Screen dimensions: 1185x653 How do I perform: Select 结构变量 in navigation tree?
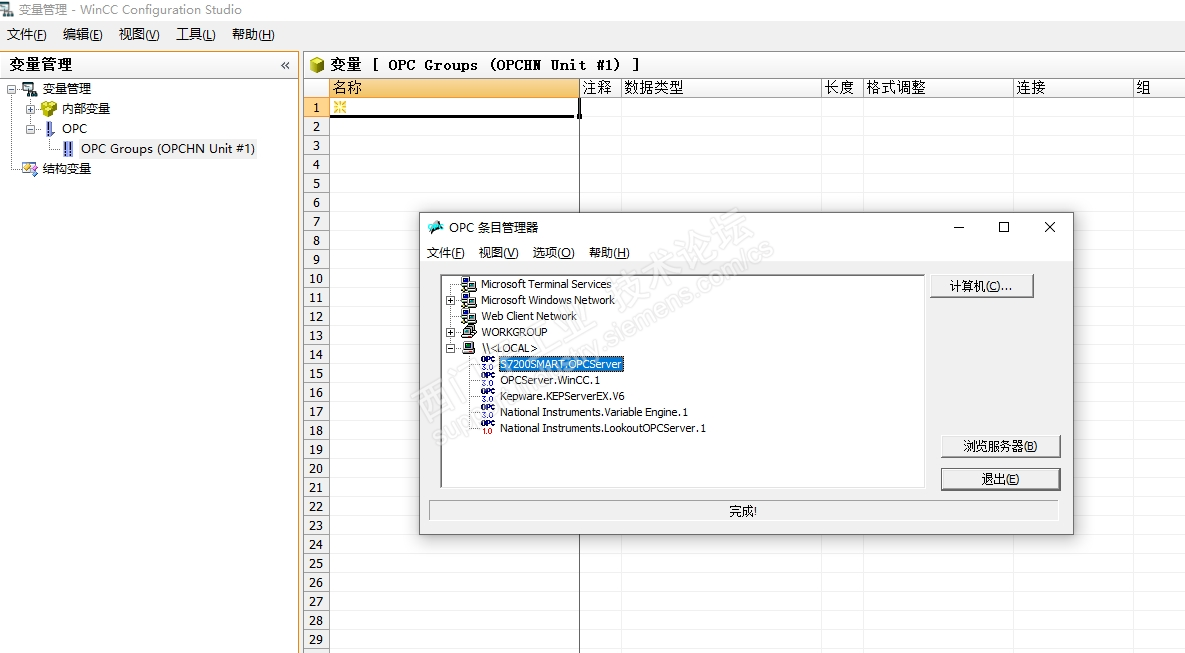(67, 169)
